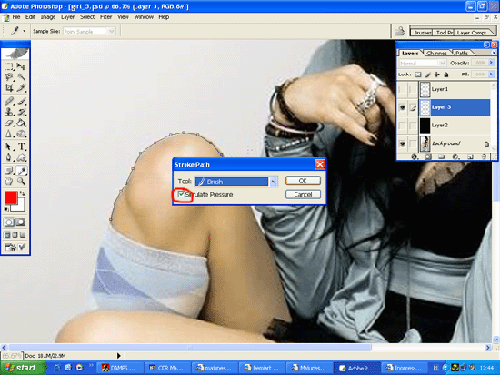Select the Magic Wand tool
This screenshot has width=500, height=375.
(x=21, y=77)
